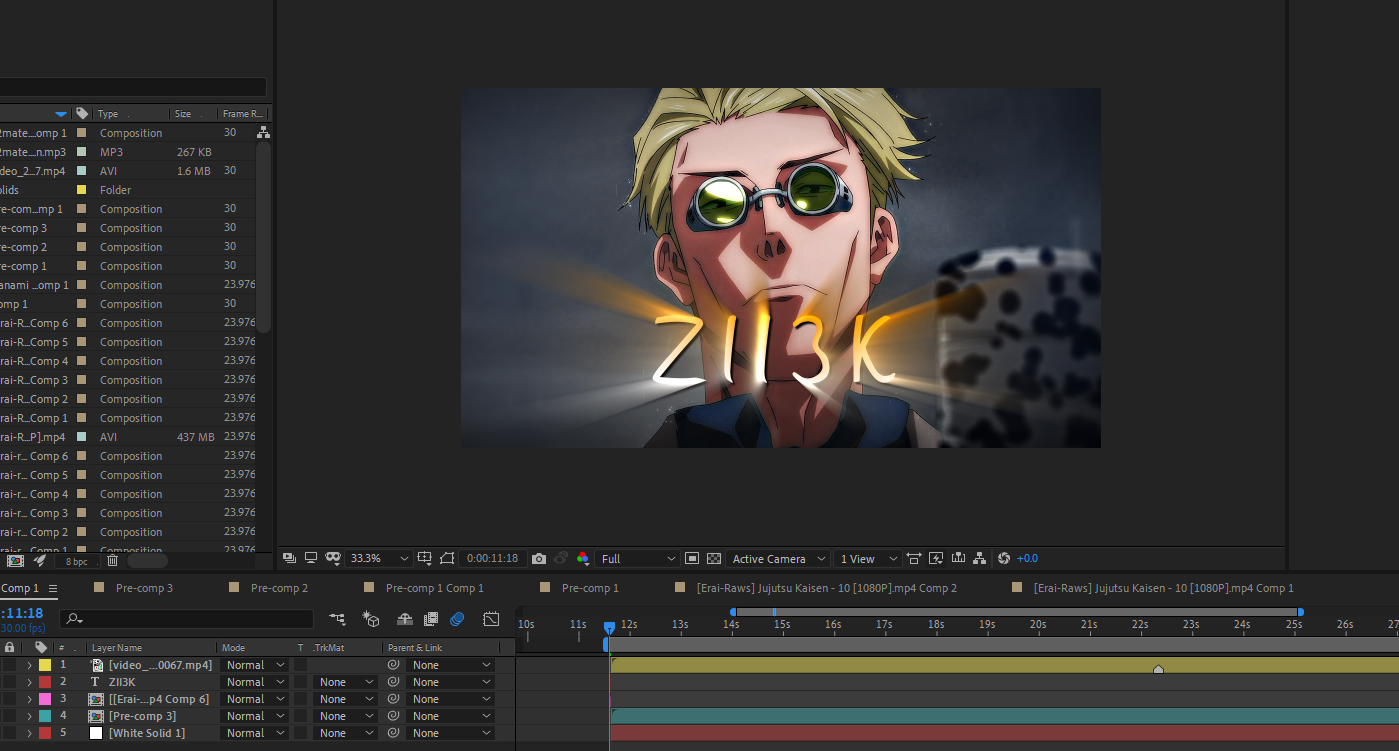Switch to the Pre-comp 2 timeline tab
The width and height of the screenshot is (1399, 751).
279,588
